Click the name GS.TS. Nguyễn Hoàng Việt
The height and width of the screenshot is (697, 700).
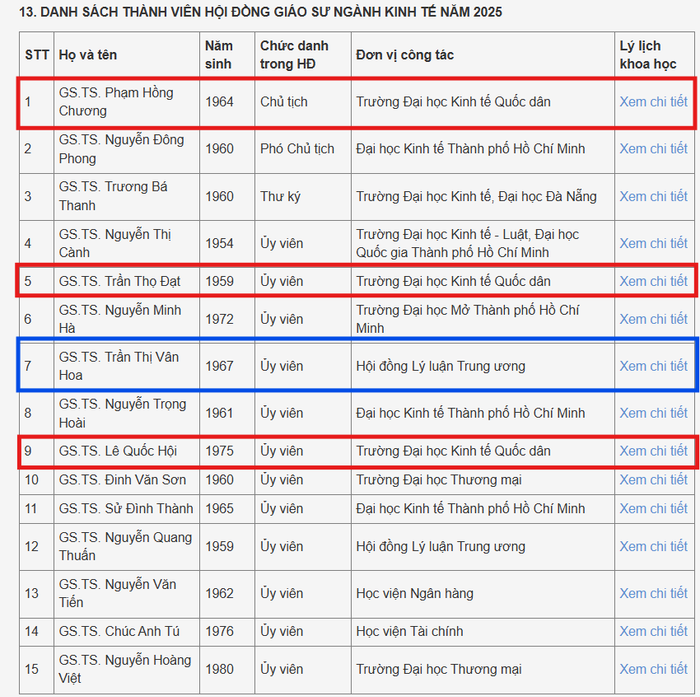point(125,669)
